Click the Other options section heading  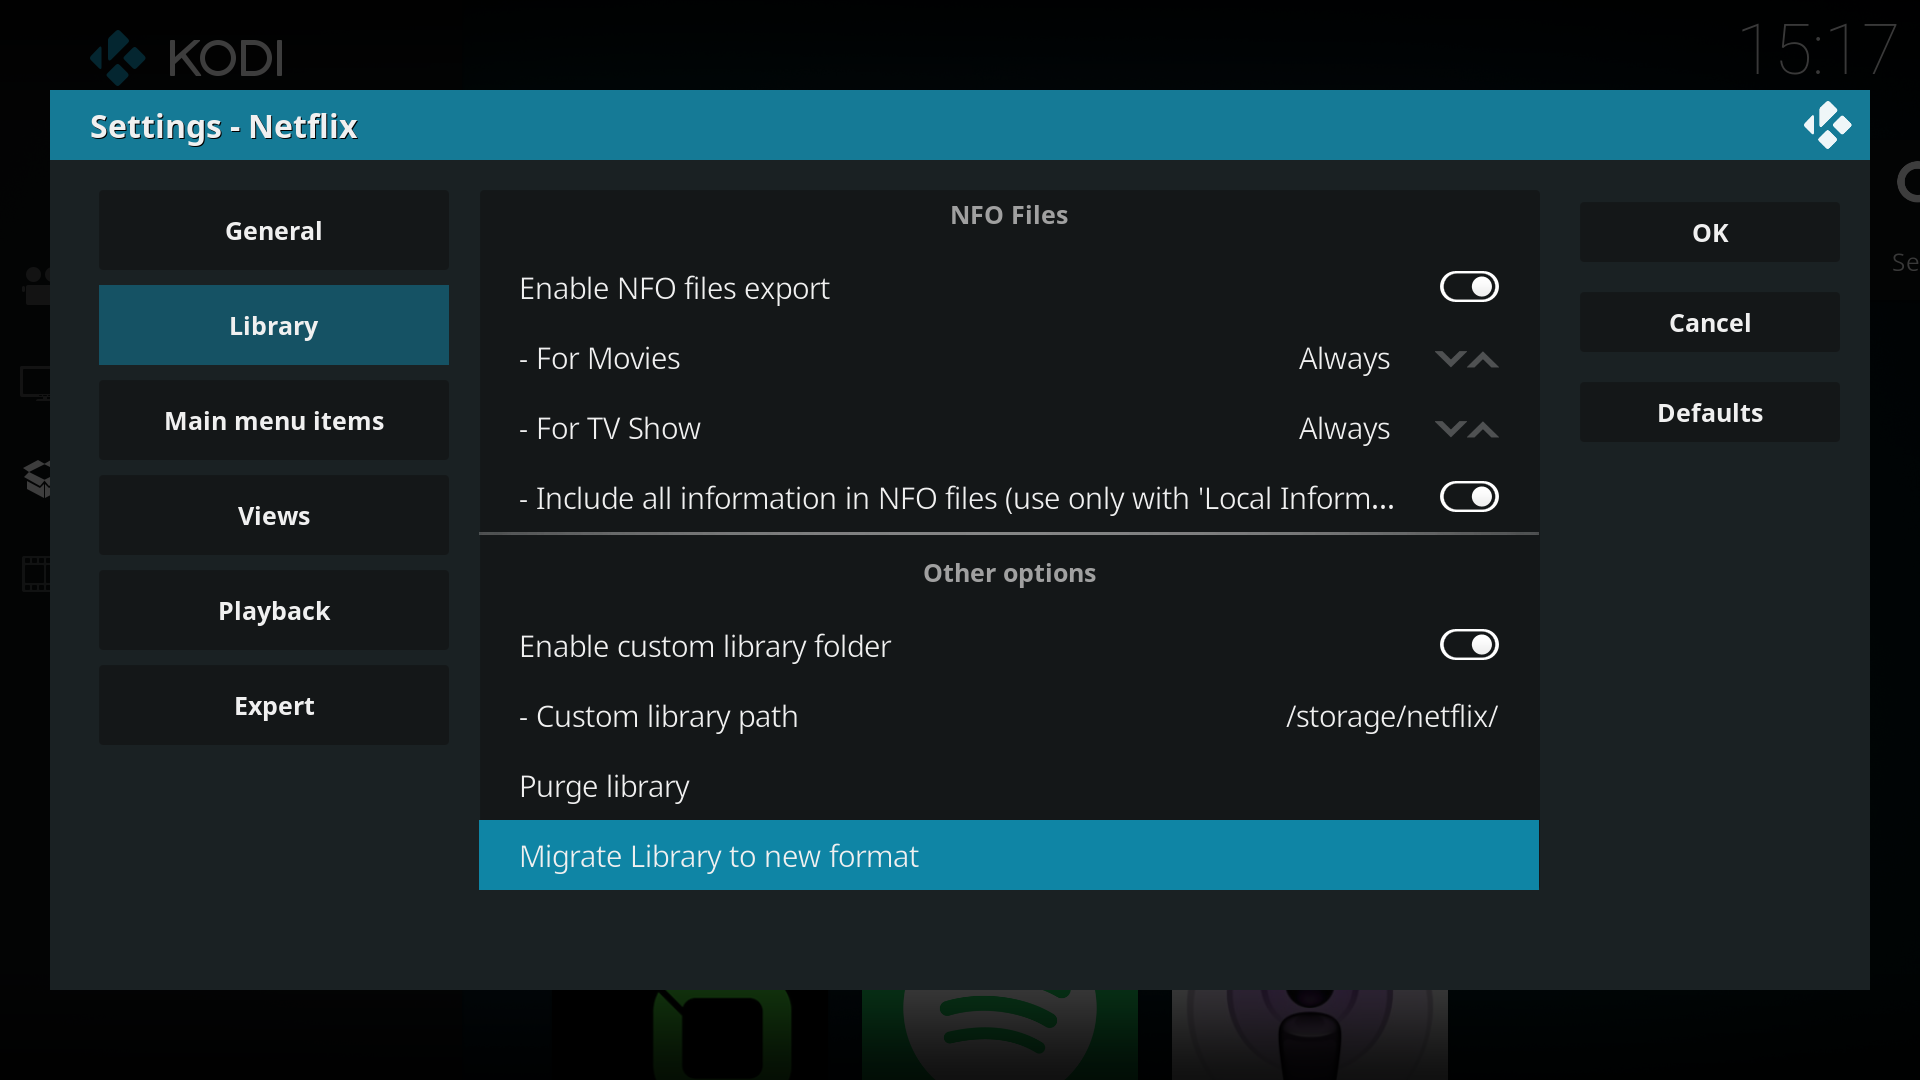pyautogui.click(x=1009, y=573)
